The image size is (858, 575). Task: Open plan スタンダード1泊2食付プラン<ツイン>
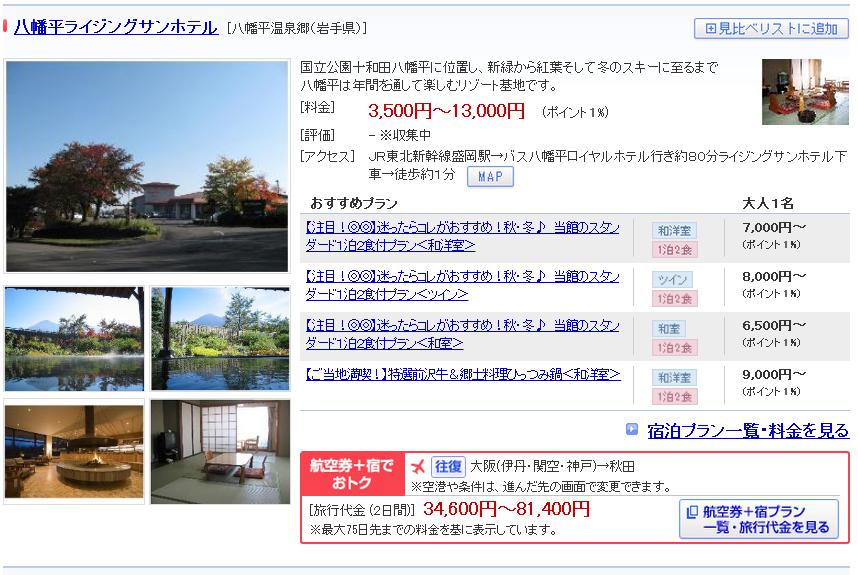tap(462, 286)
